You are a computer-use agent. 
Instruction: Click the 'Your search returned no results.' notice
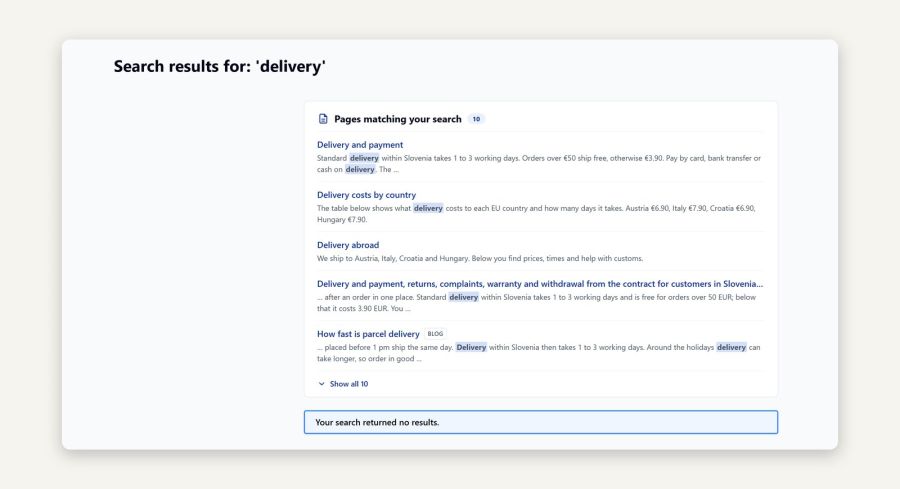click(541, 422)
